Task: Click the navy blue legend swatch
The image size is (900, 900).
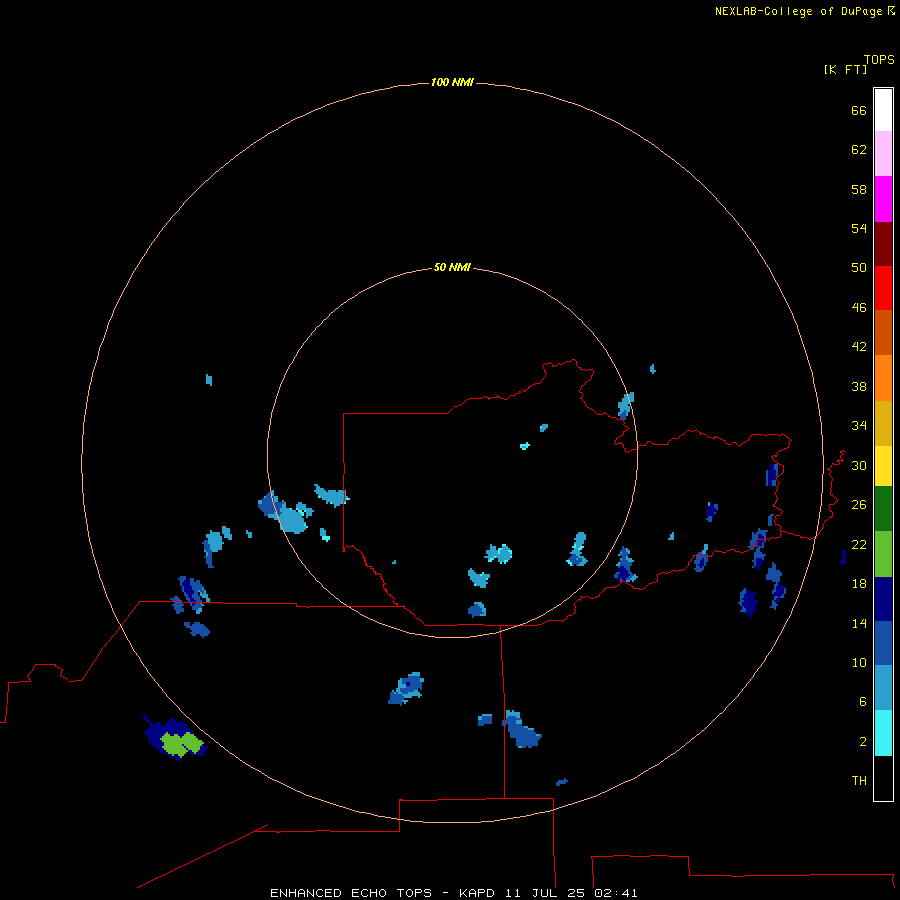Action: pos(883,599)
